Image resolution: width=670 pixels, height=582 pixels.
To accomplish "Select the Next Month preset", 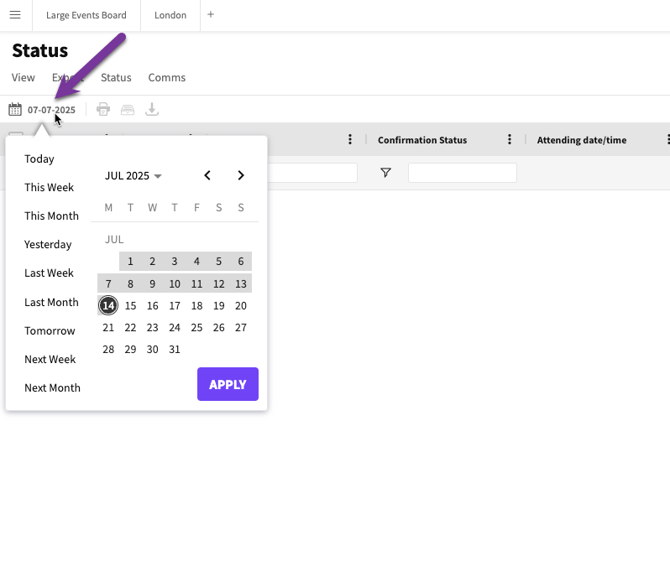I will (53, 388).
